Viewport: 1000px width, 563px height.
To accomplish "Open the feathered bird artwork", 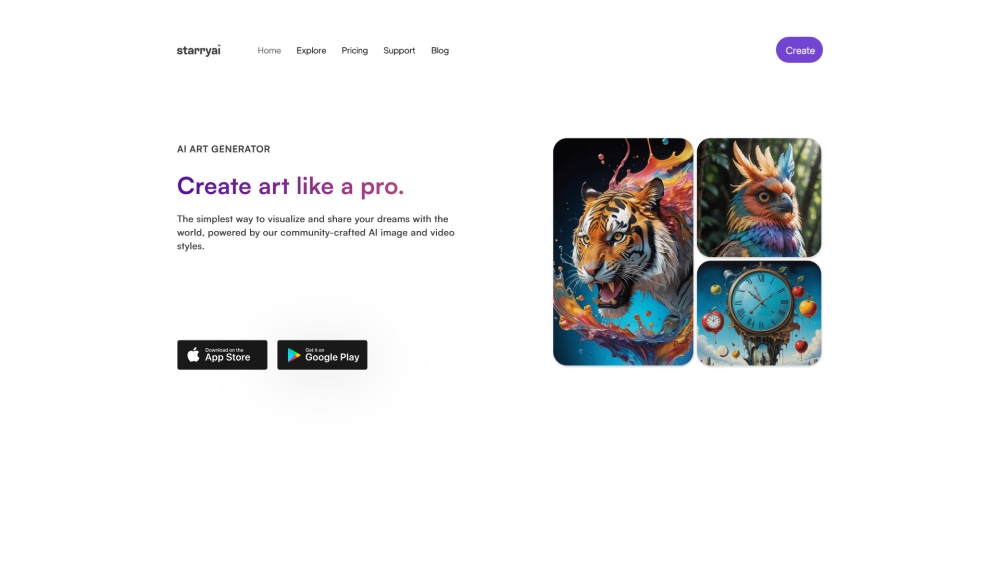I will 759,198.
